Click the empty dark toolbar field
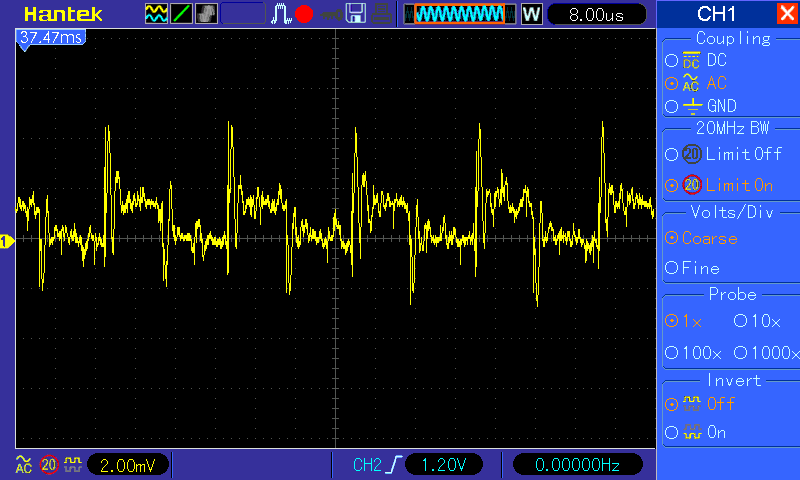 coord(243,14)
